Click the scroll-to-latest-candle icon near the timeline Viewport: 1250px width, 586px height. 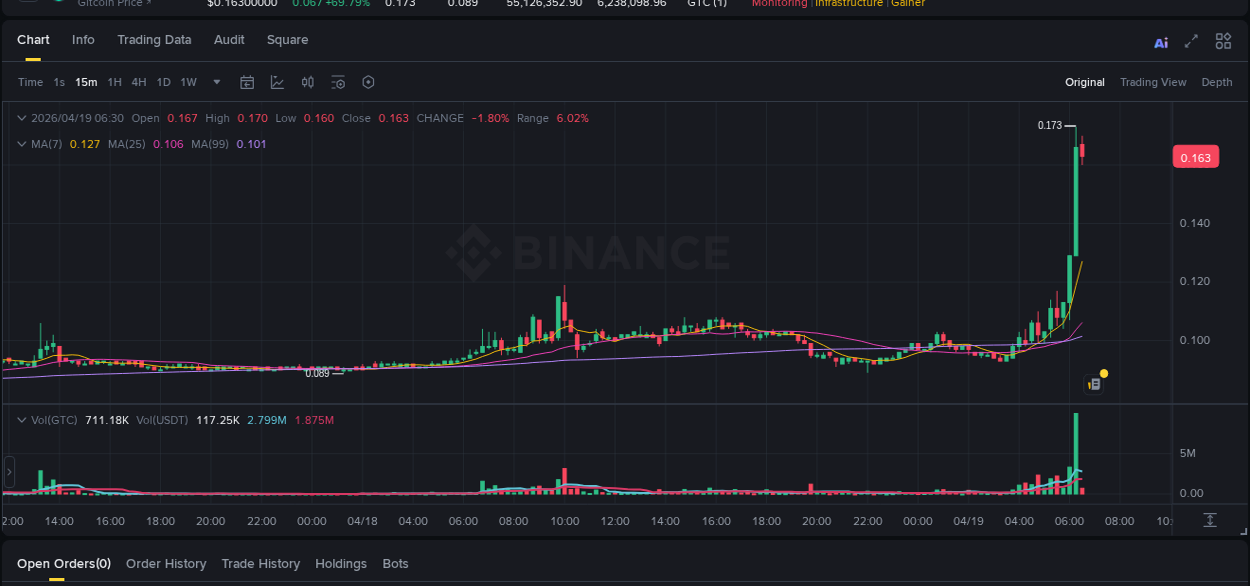(1209, 520)
